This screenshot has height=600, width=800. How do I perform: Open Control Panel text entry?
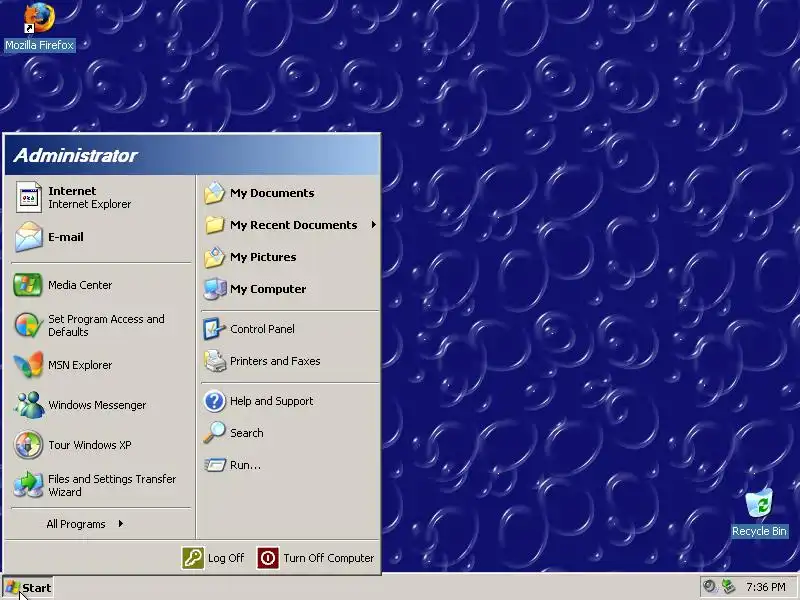click(x=262, y=329)
